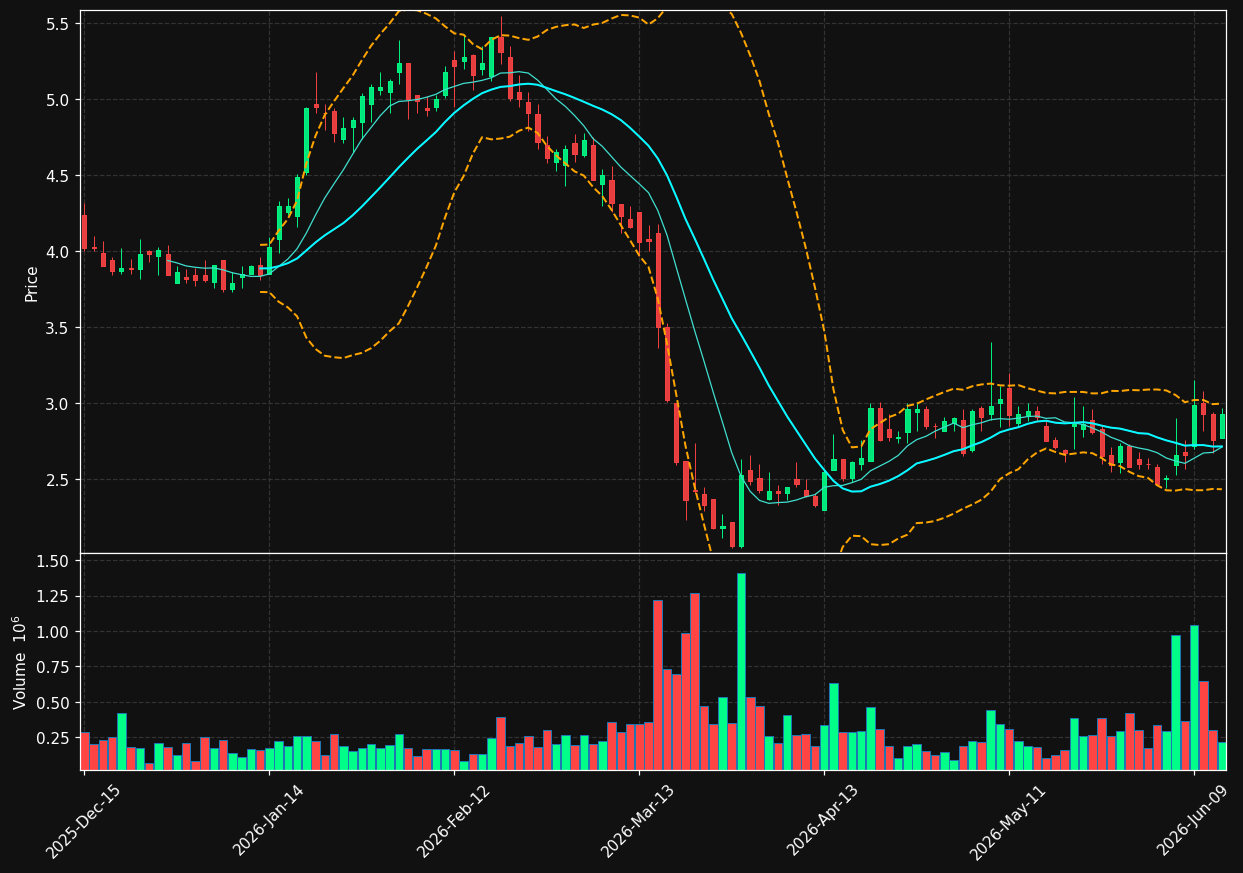Screen dimensions: 1243x873
Task: Click the 3.0 price axis label
Action: point(58,404)
